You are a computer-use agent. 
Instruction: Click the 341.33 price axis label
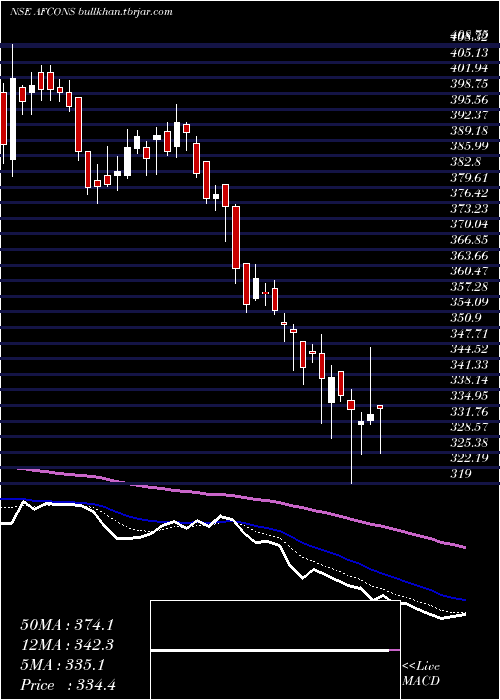point(468,365)
